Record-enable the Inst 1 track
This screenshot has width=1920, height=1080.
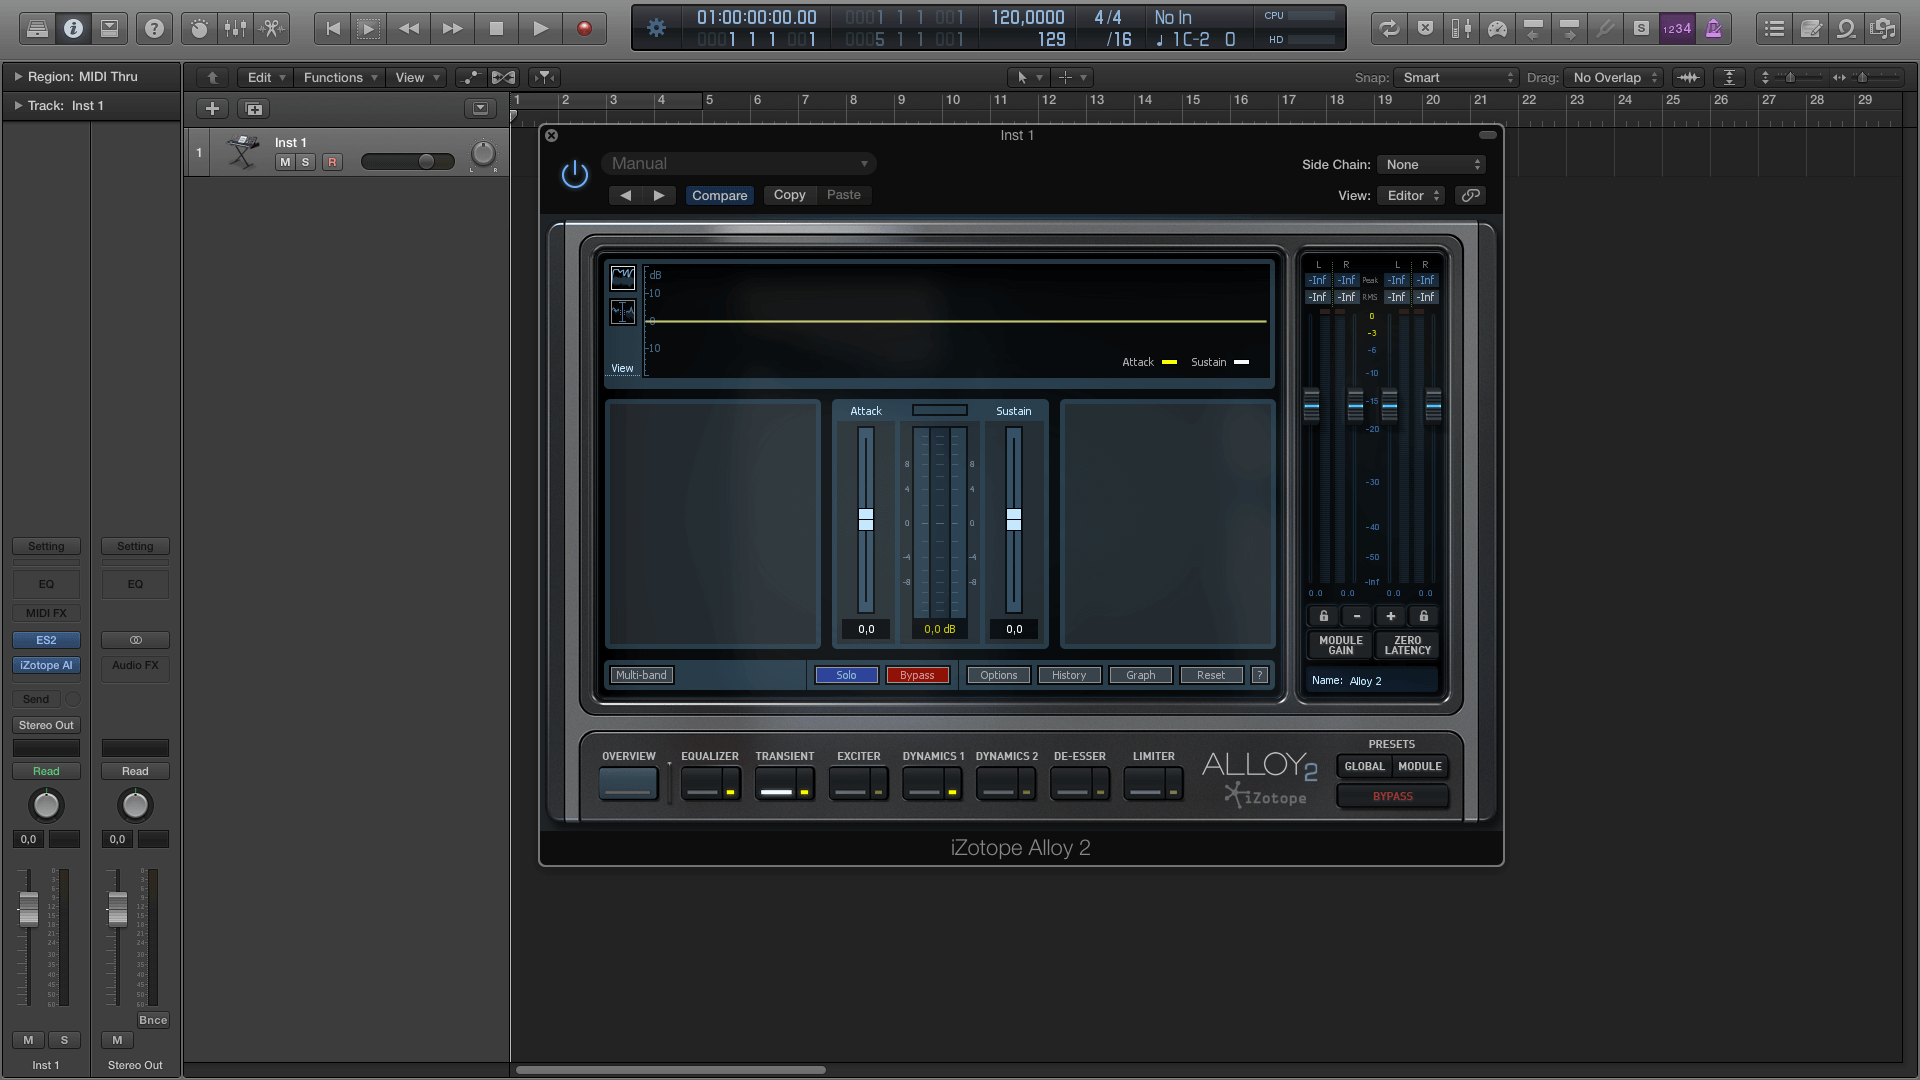pos(332,162)
